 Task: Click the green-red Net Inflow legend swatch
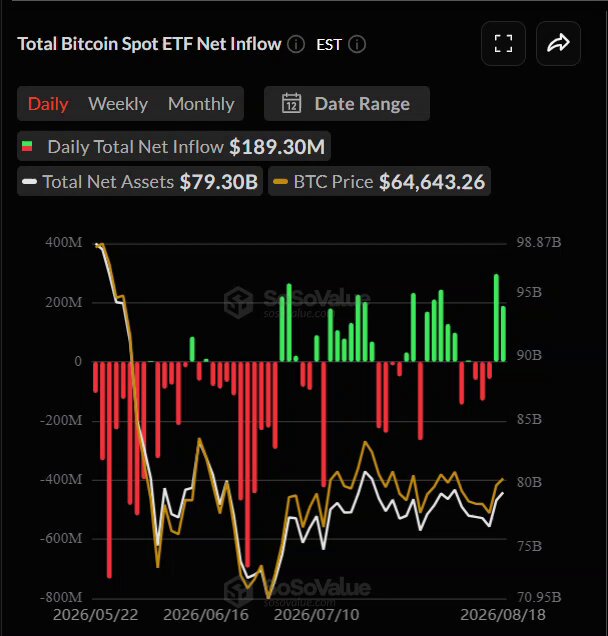(27, 146)
